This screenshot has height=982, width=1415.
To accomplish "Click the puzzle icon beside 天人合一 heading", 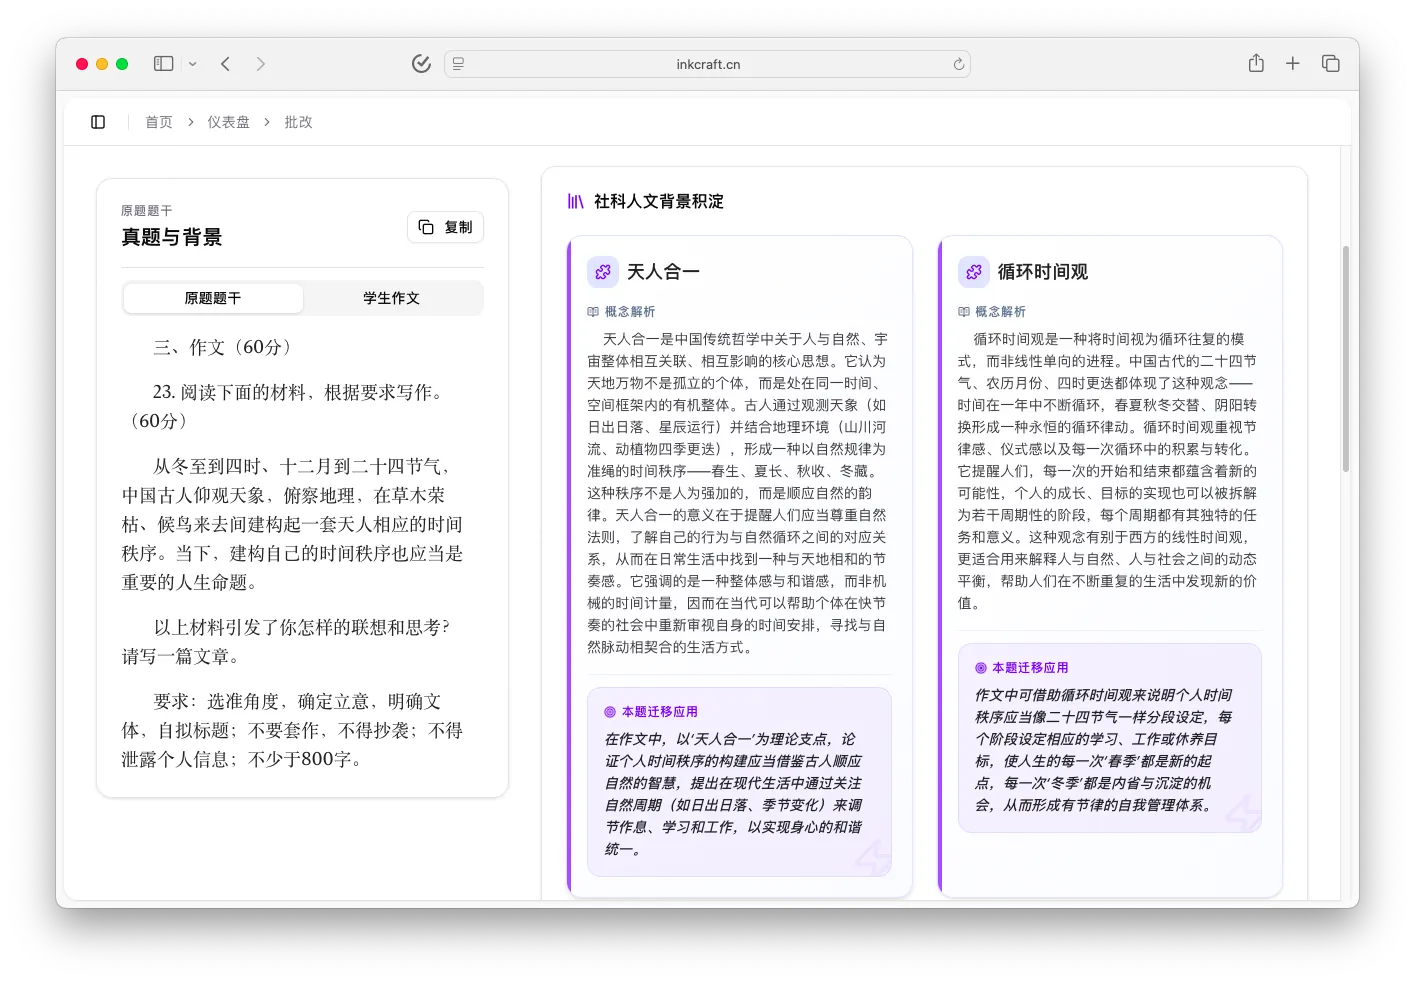I will (x=603, y=271).
